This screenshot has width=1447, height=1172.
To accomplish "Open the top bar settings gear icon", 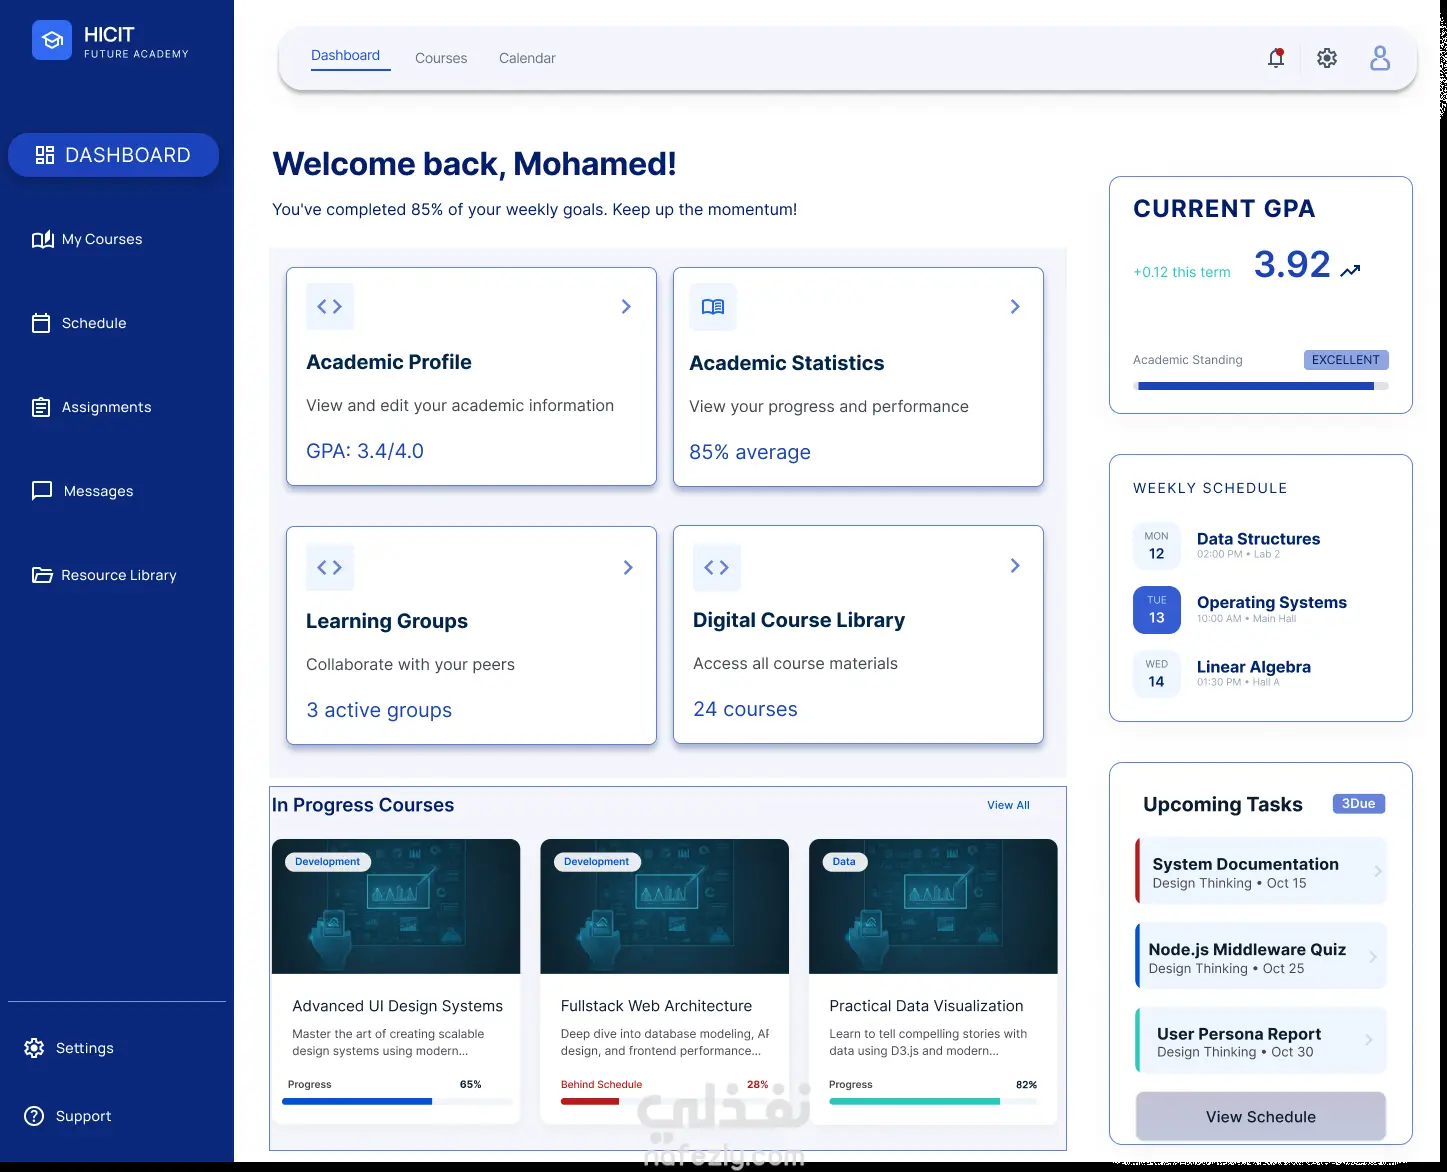I will coord(1327,58).
